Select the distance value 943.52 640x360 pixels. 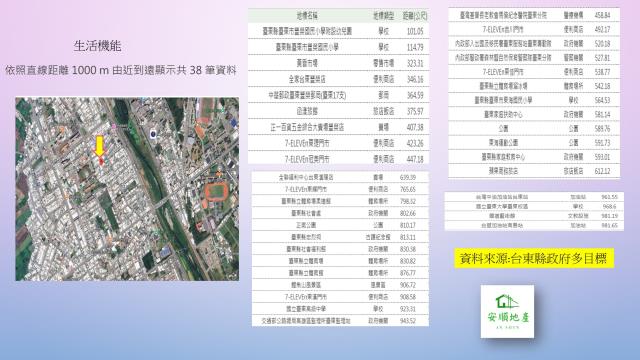tap(408, 321)
